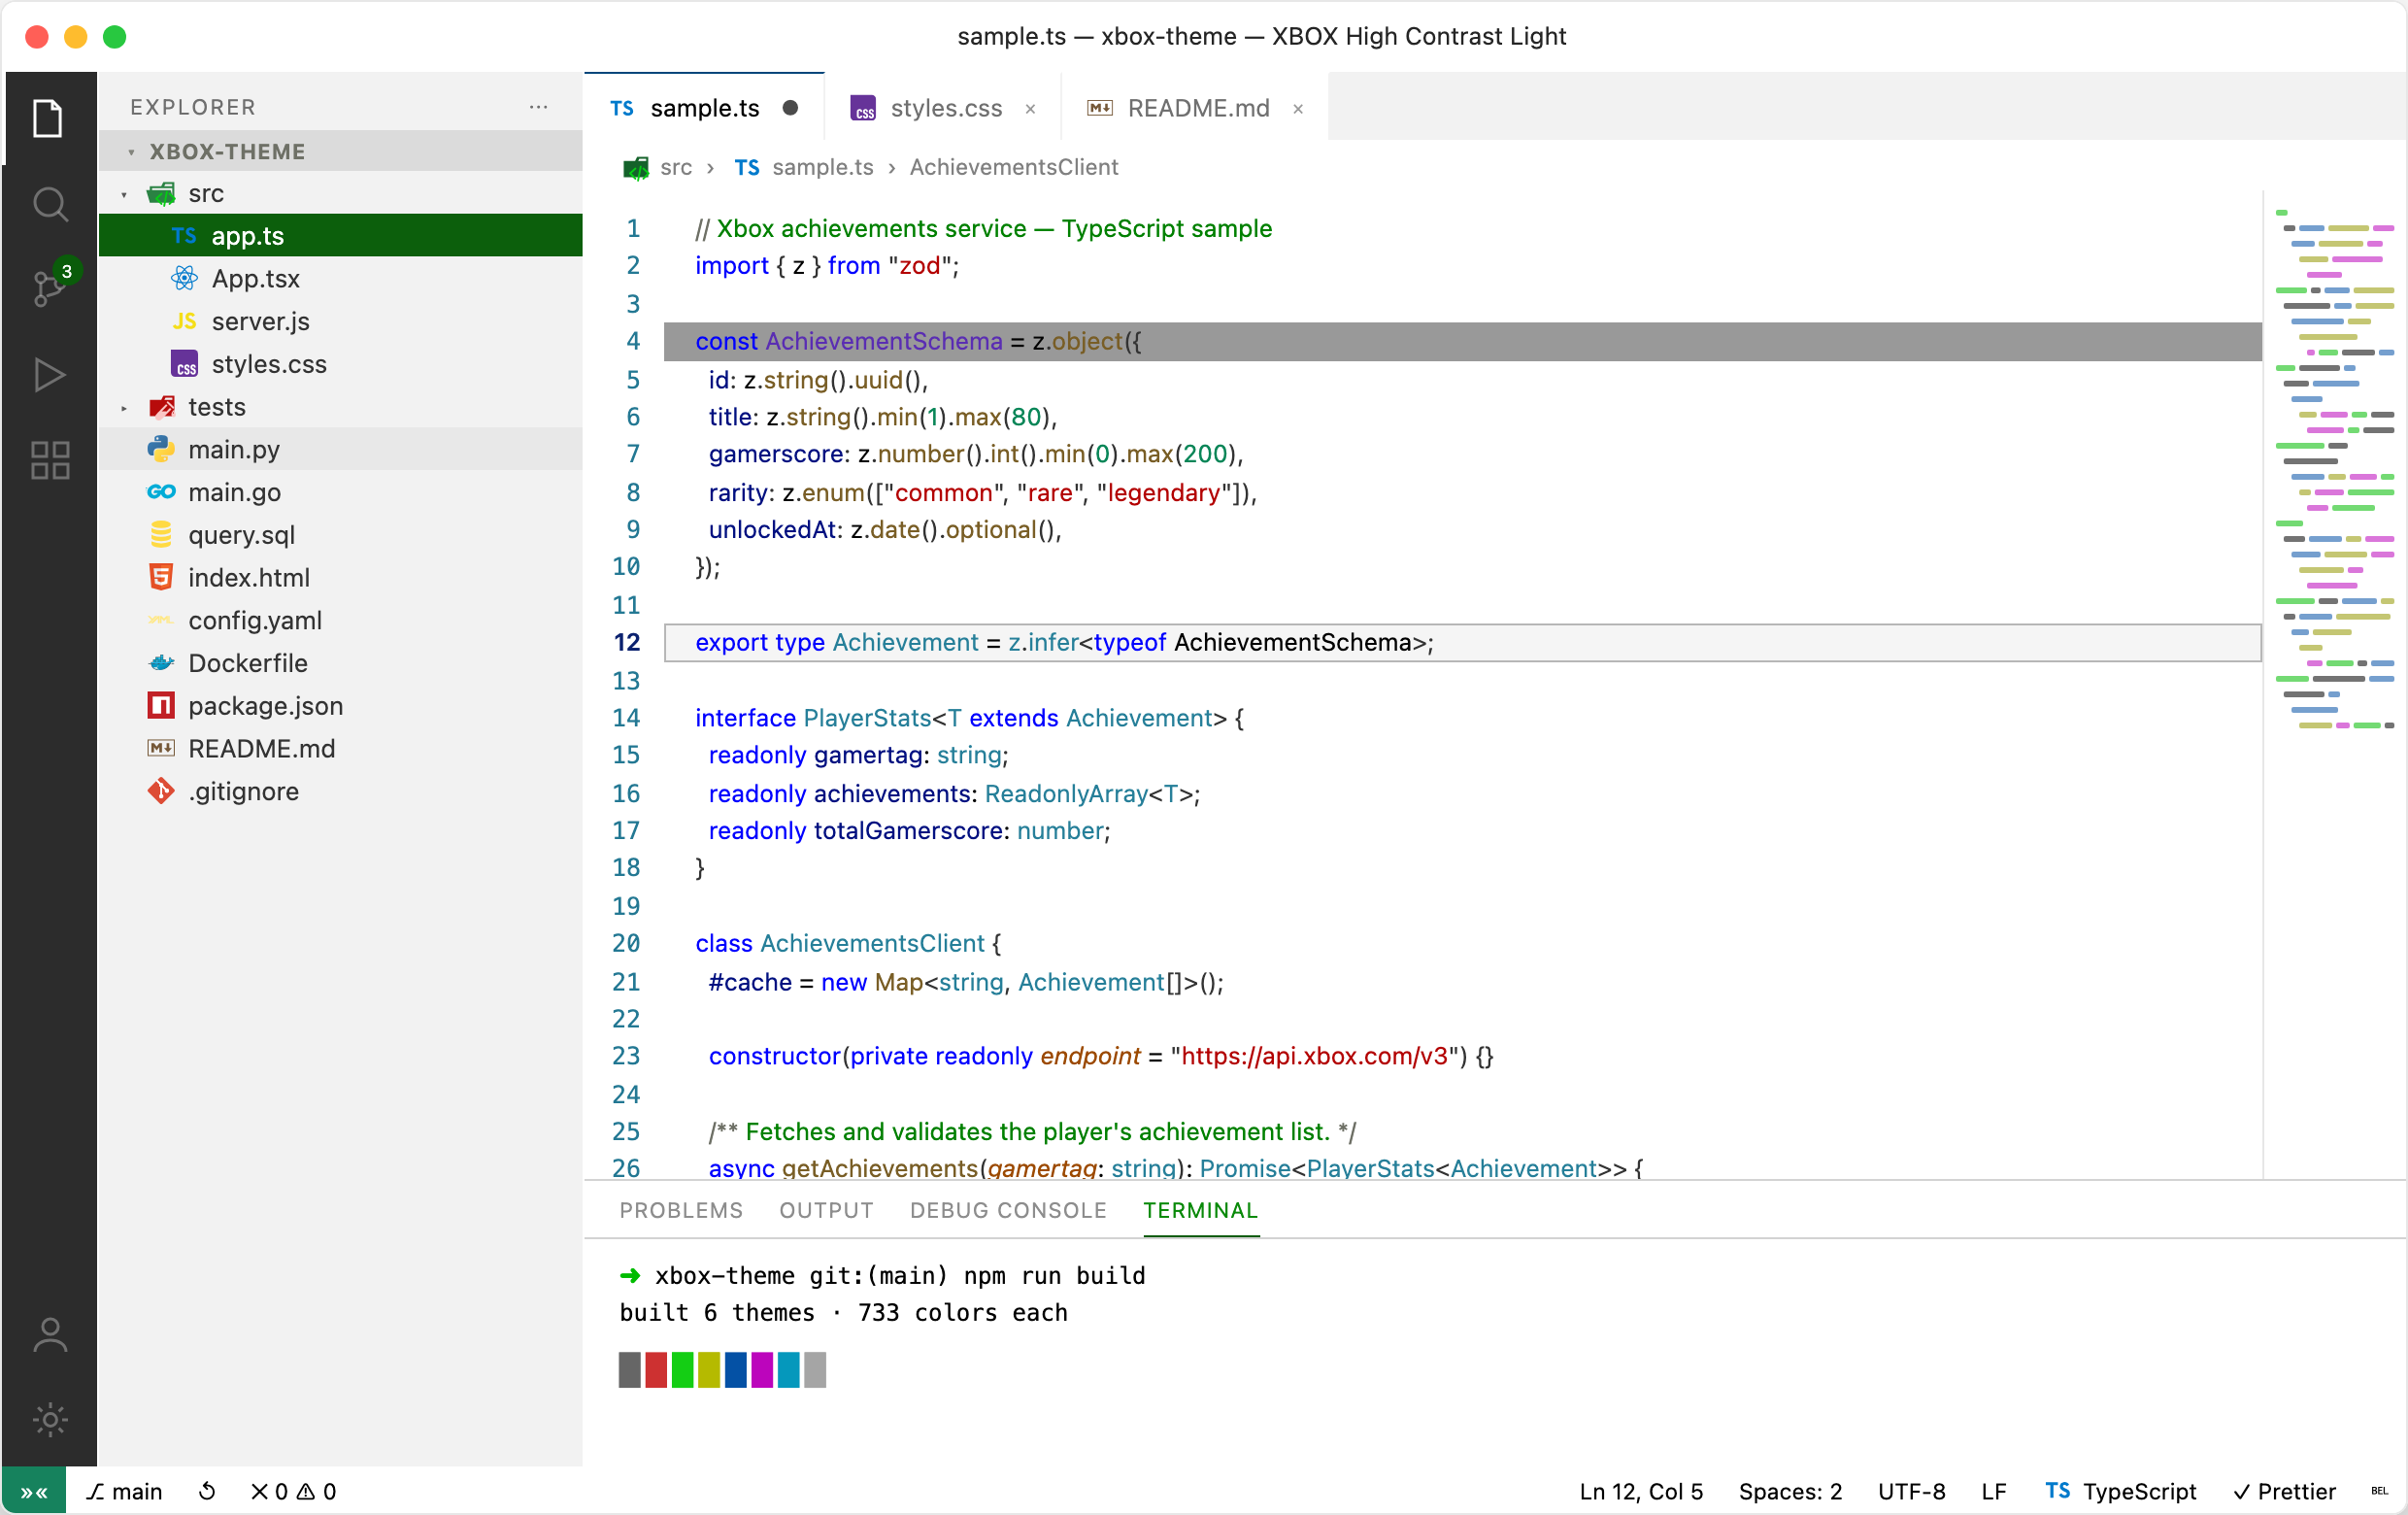Click the green color block in terminal
The height and width of the screenshot is (1515, 2408).
point(682,1369)
